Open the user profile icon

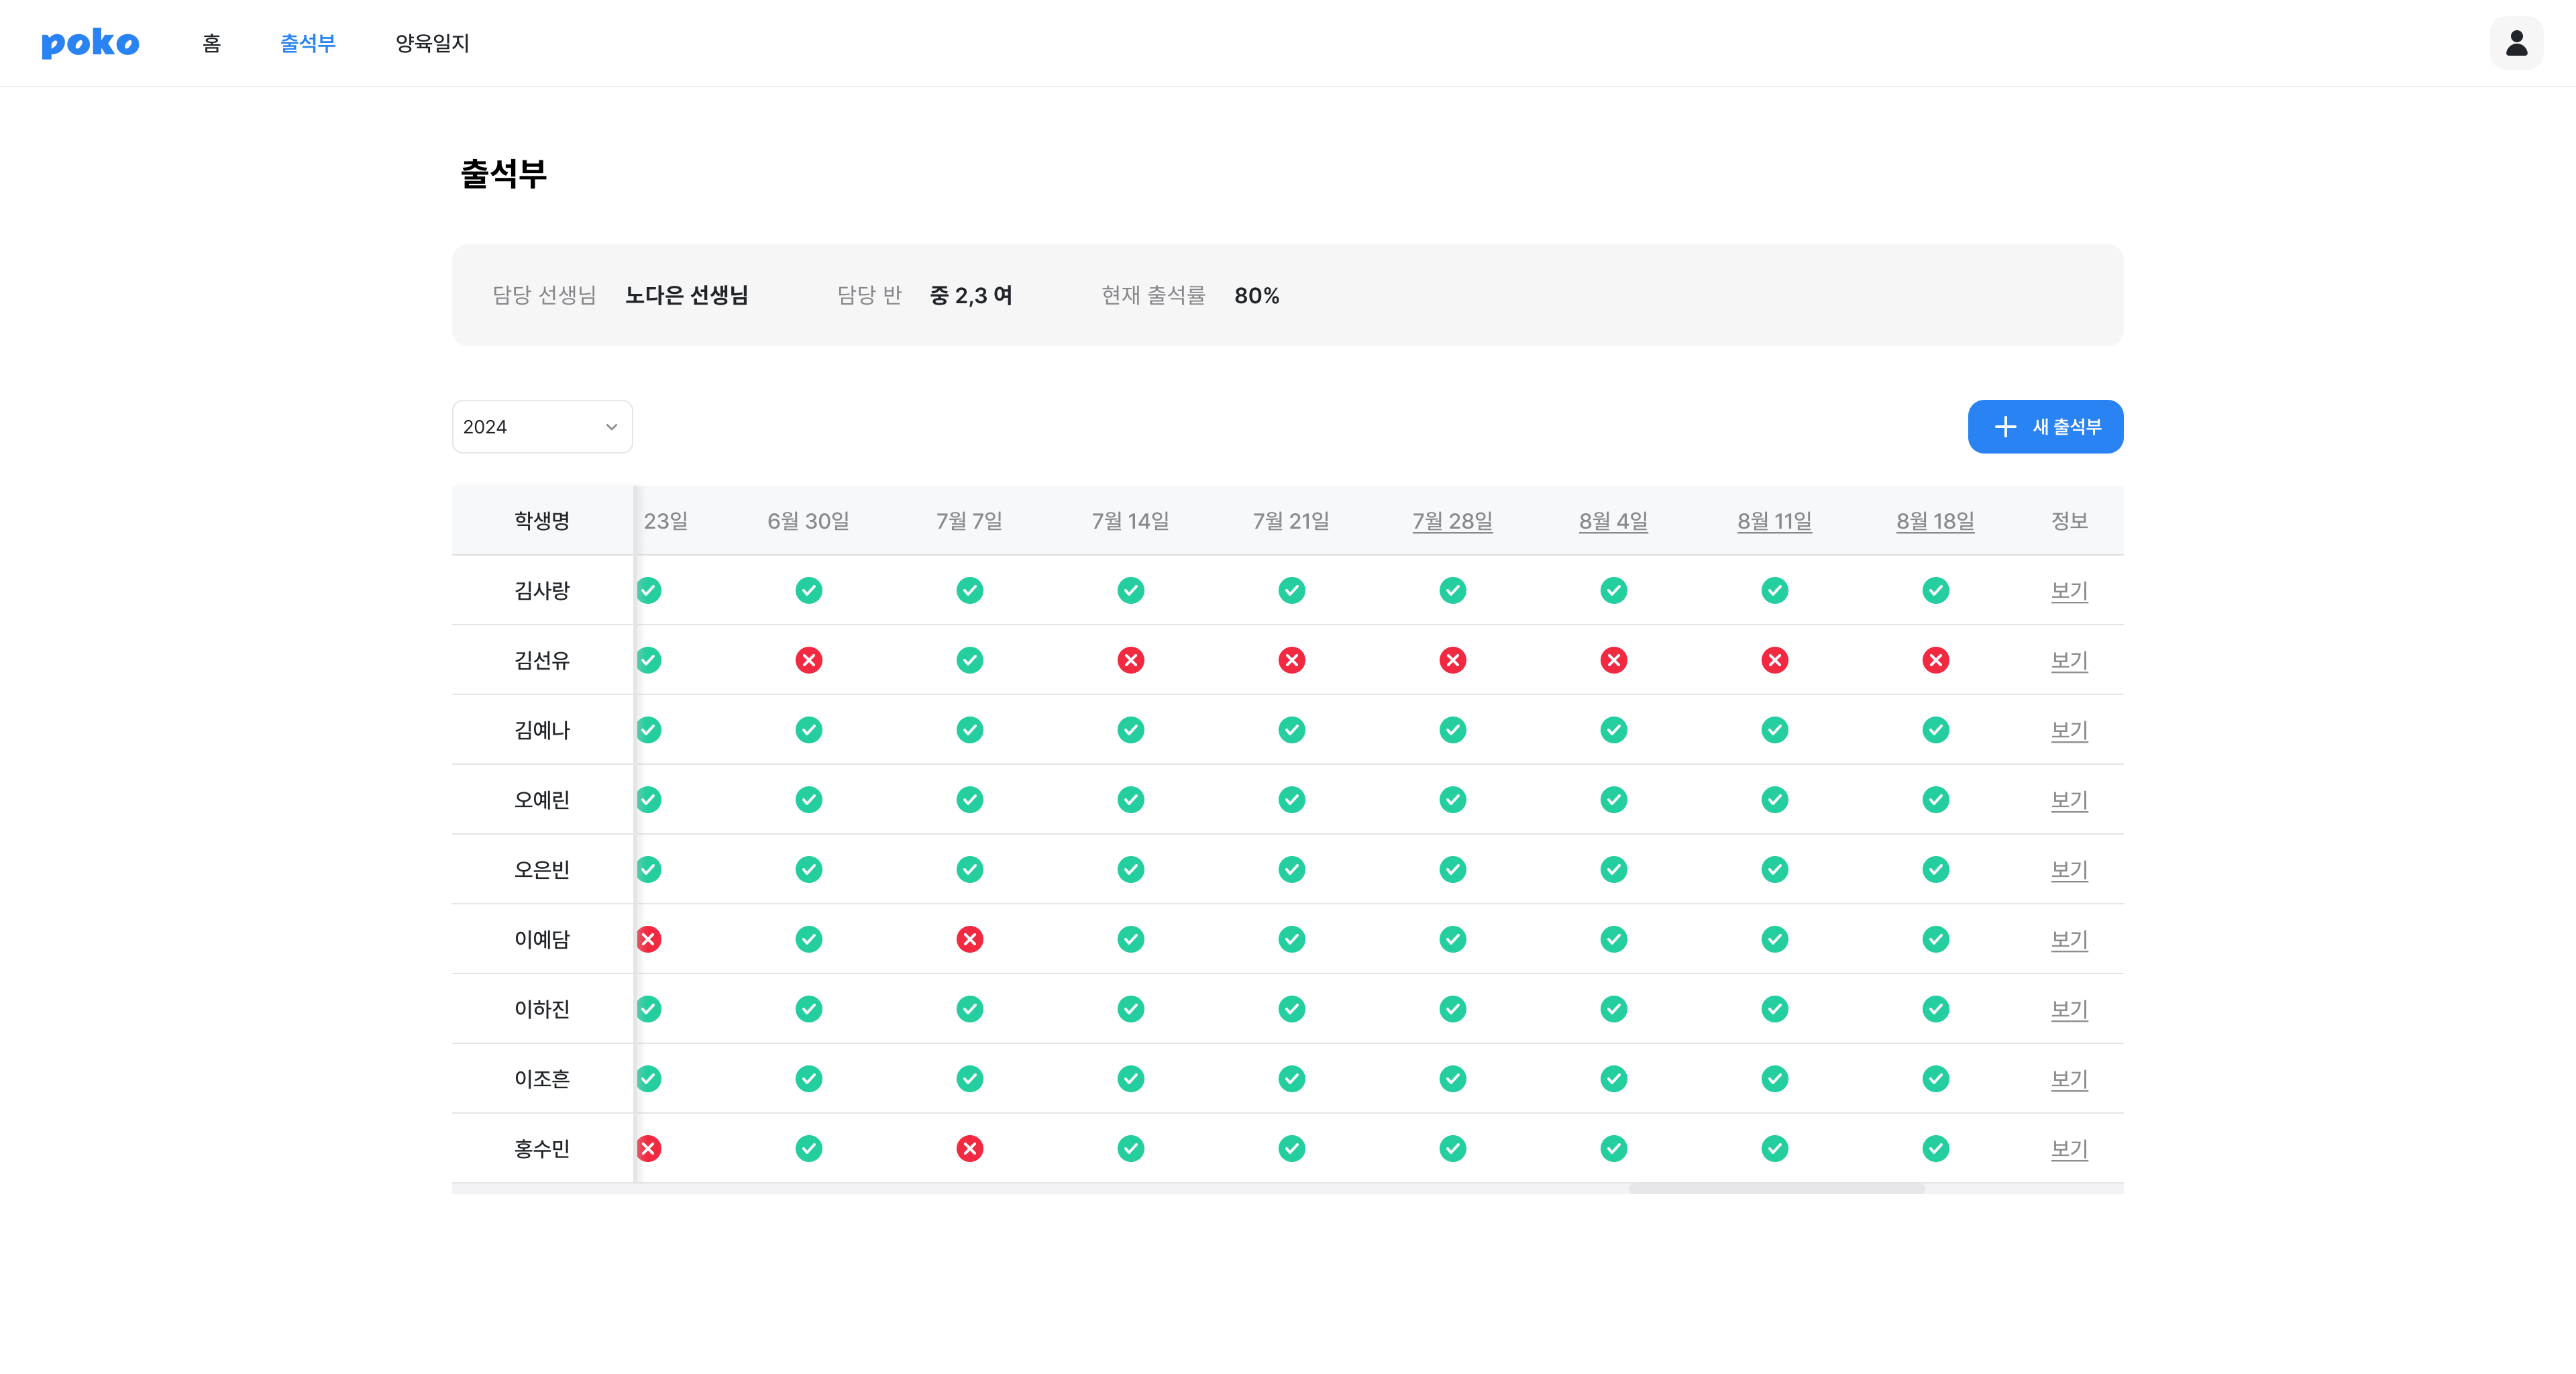[x=2516, y=43]
